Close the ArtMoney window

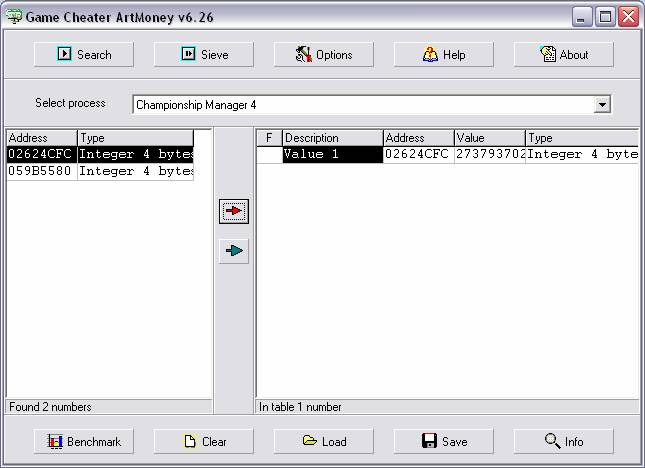629,17
